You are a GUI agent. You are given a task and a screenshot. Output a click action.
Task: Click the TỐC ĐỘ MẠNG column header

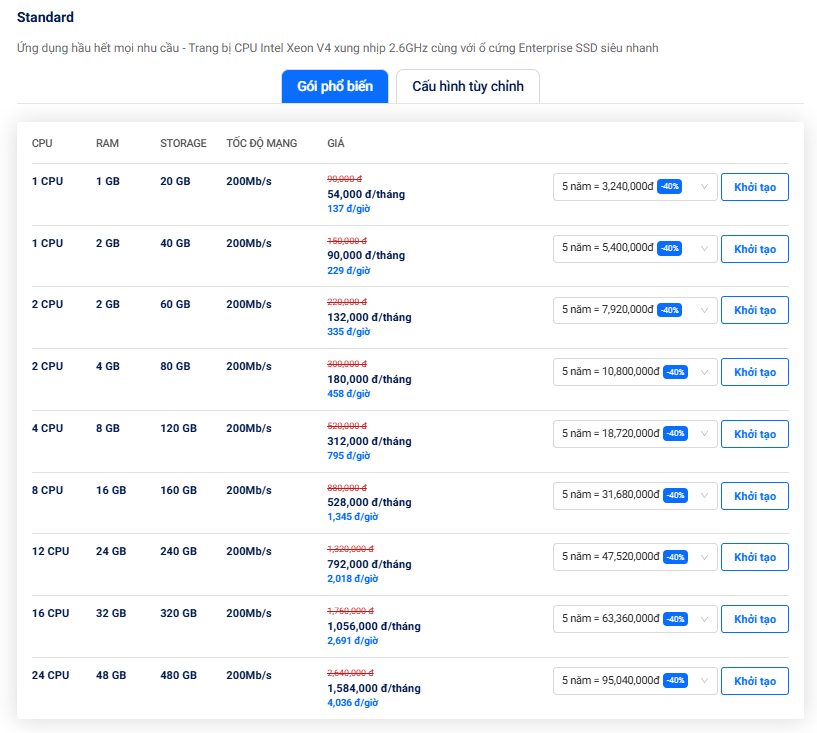tap(262, 143)
